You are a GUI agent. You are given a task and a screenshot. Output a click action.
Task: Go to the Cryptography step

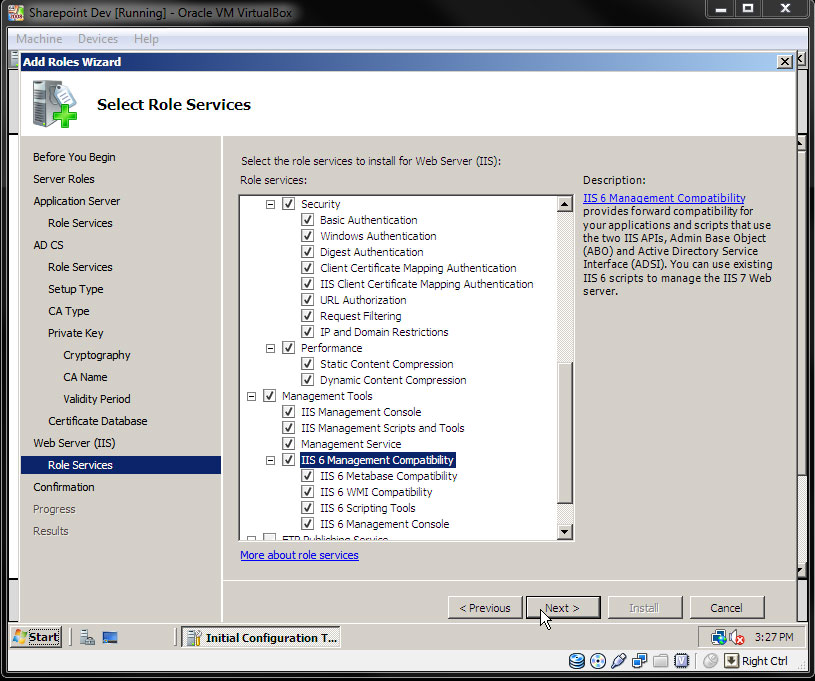click(97, 355)
